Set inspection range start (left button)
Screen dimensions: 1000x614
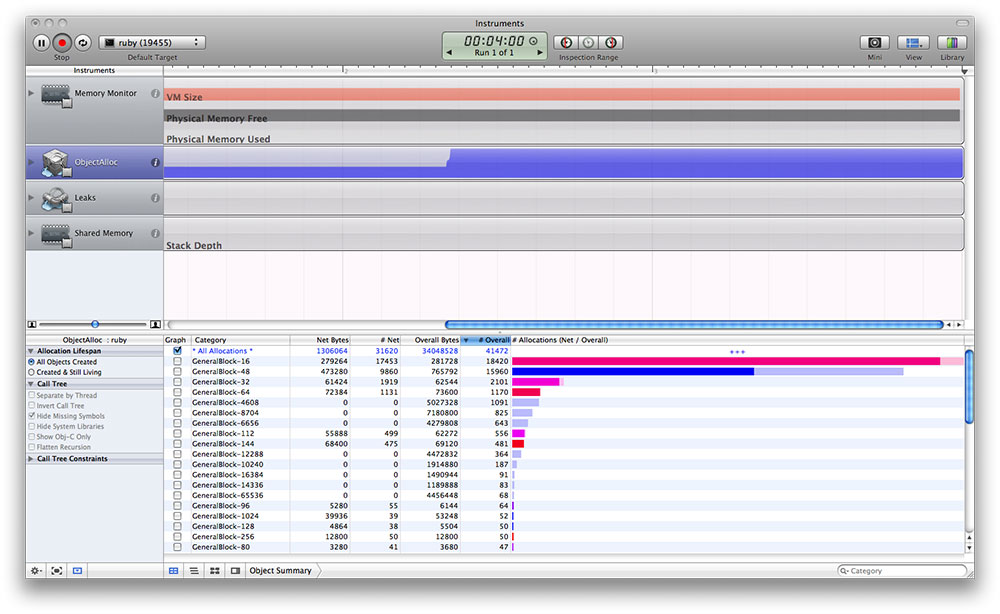[566, 43]
